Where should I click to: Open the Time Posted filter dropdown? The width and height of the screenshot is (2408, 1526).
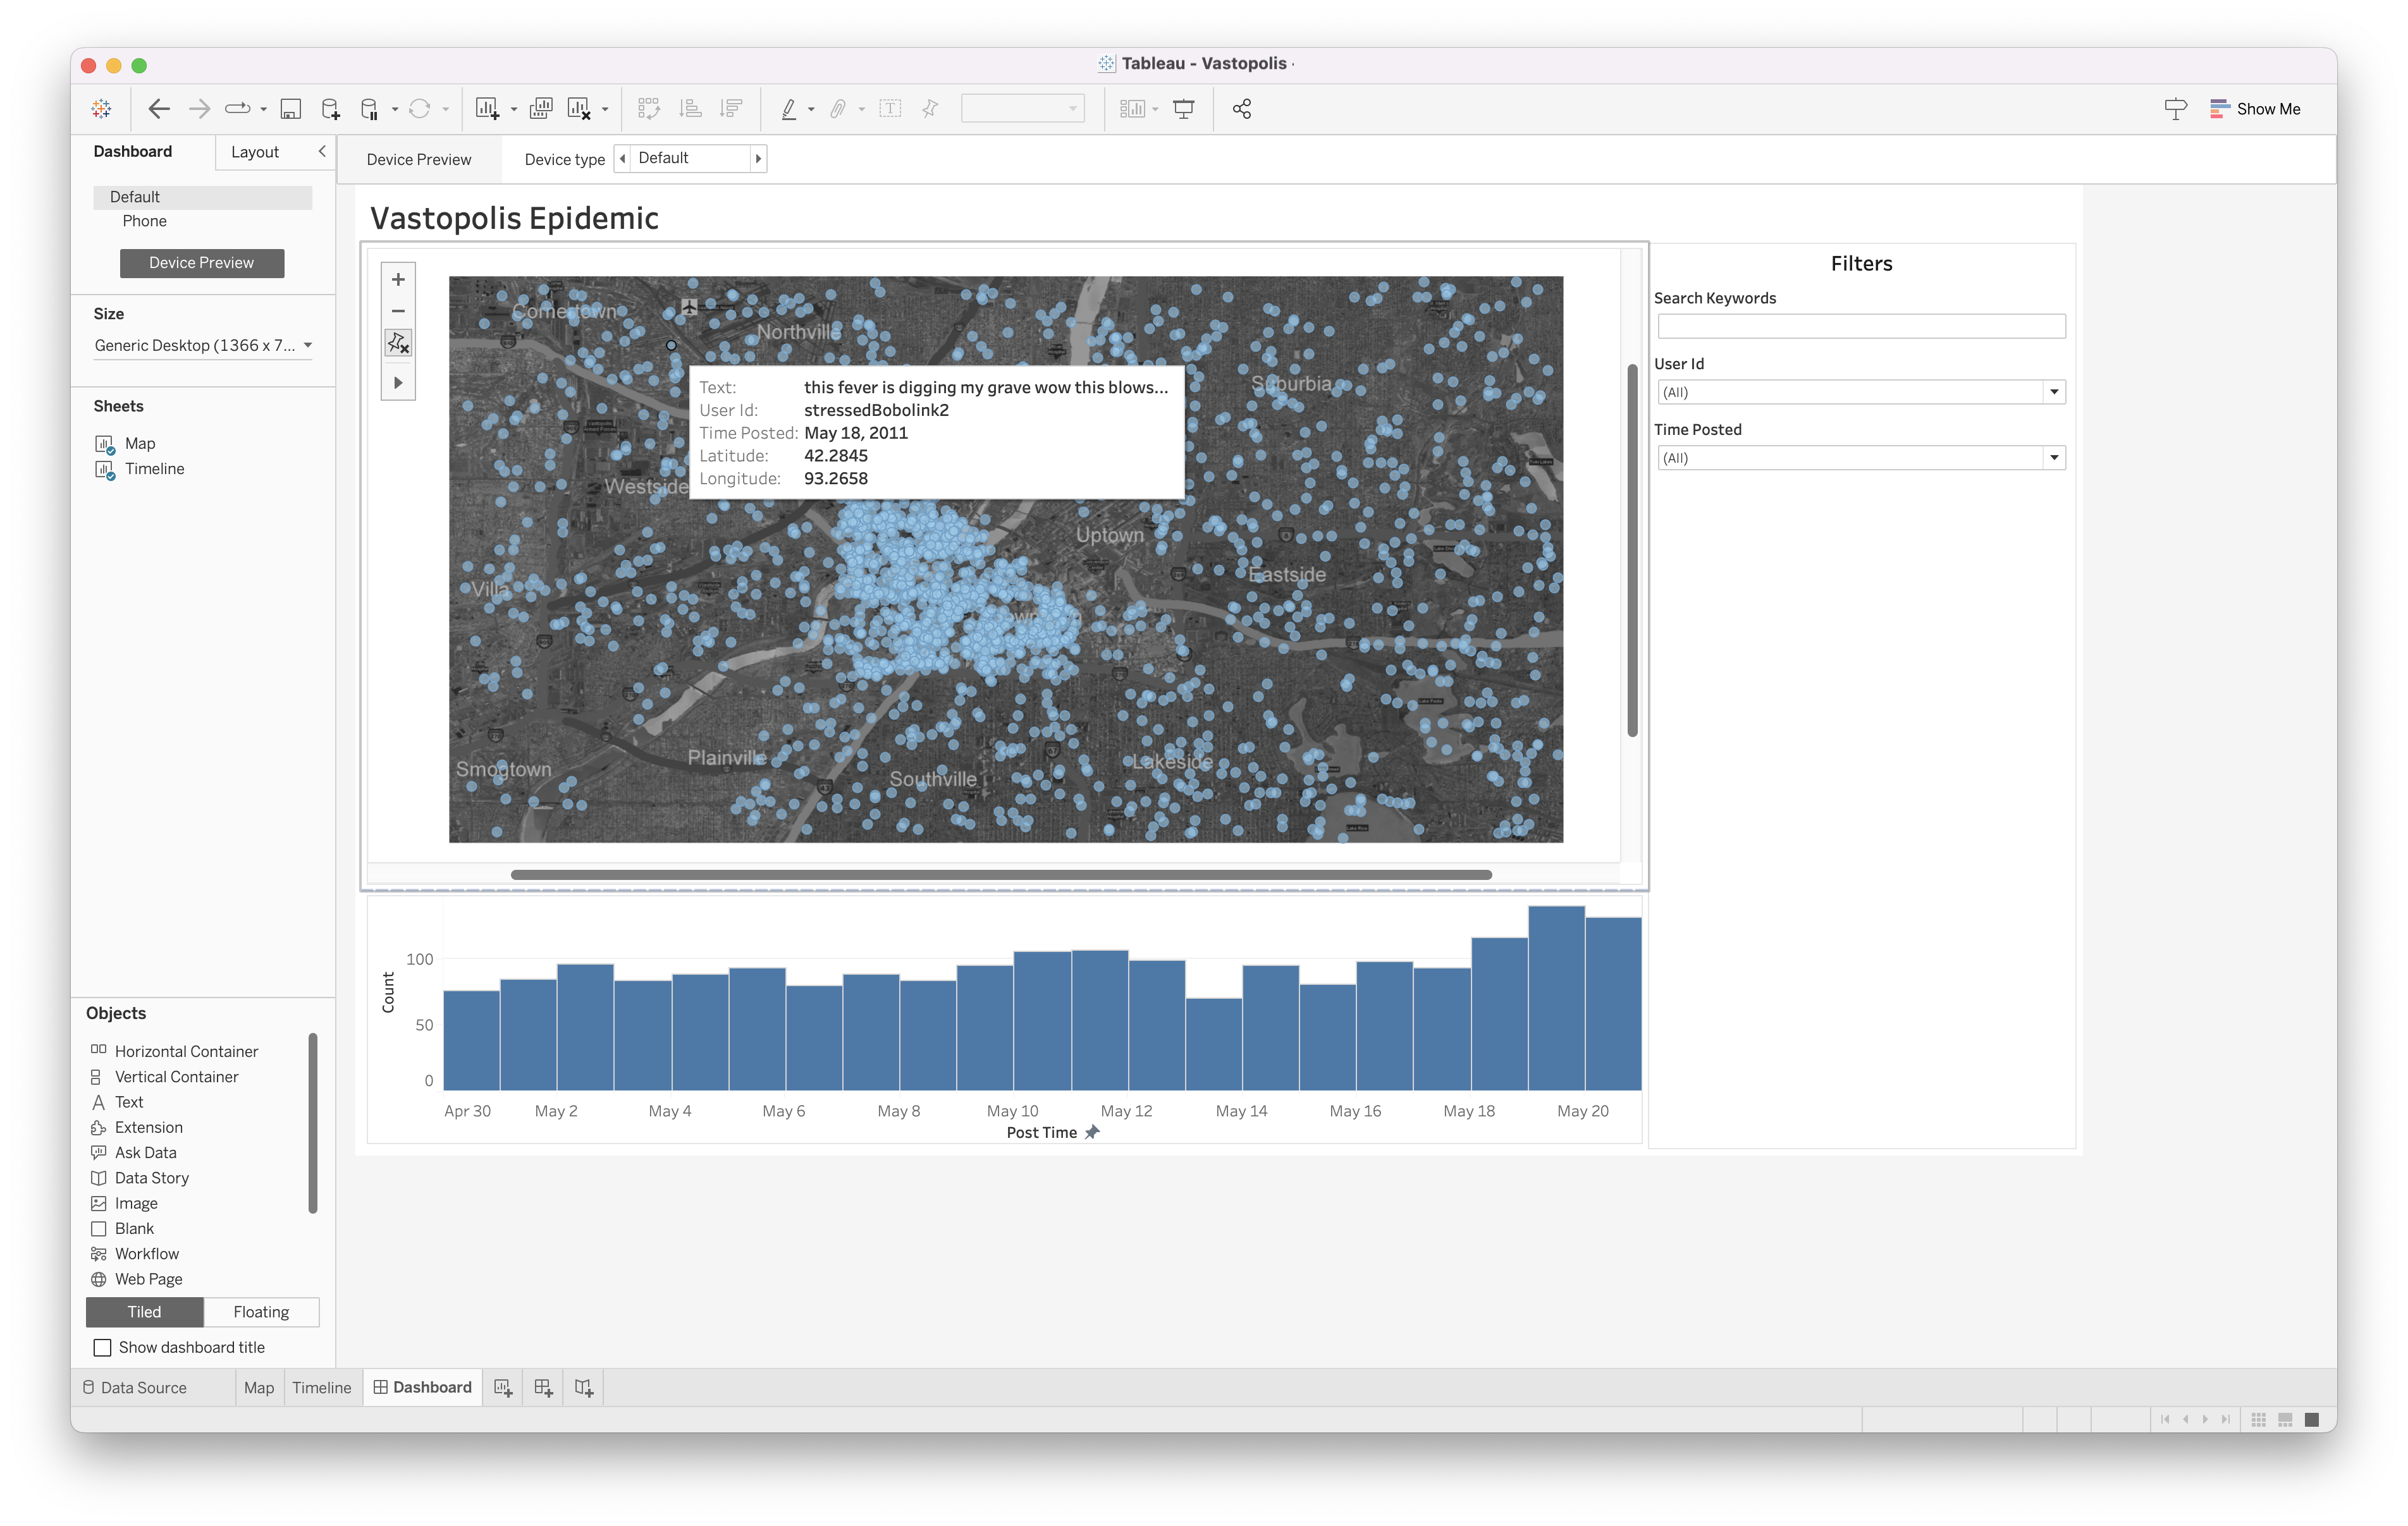pyautogui.click(x=2053, y=458)
